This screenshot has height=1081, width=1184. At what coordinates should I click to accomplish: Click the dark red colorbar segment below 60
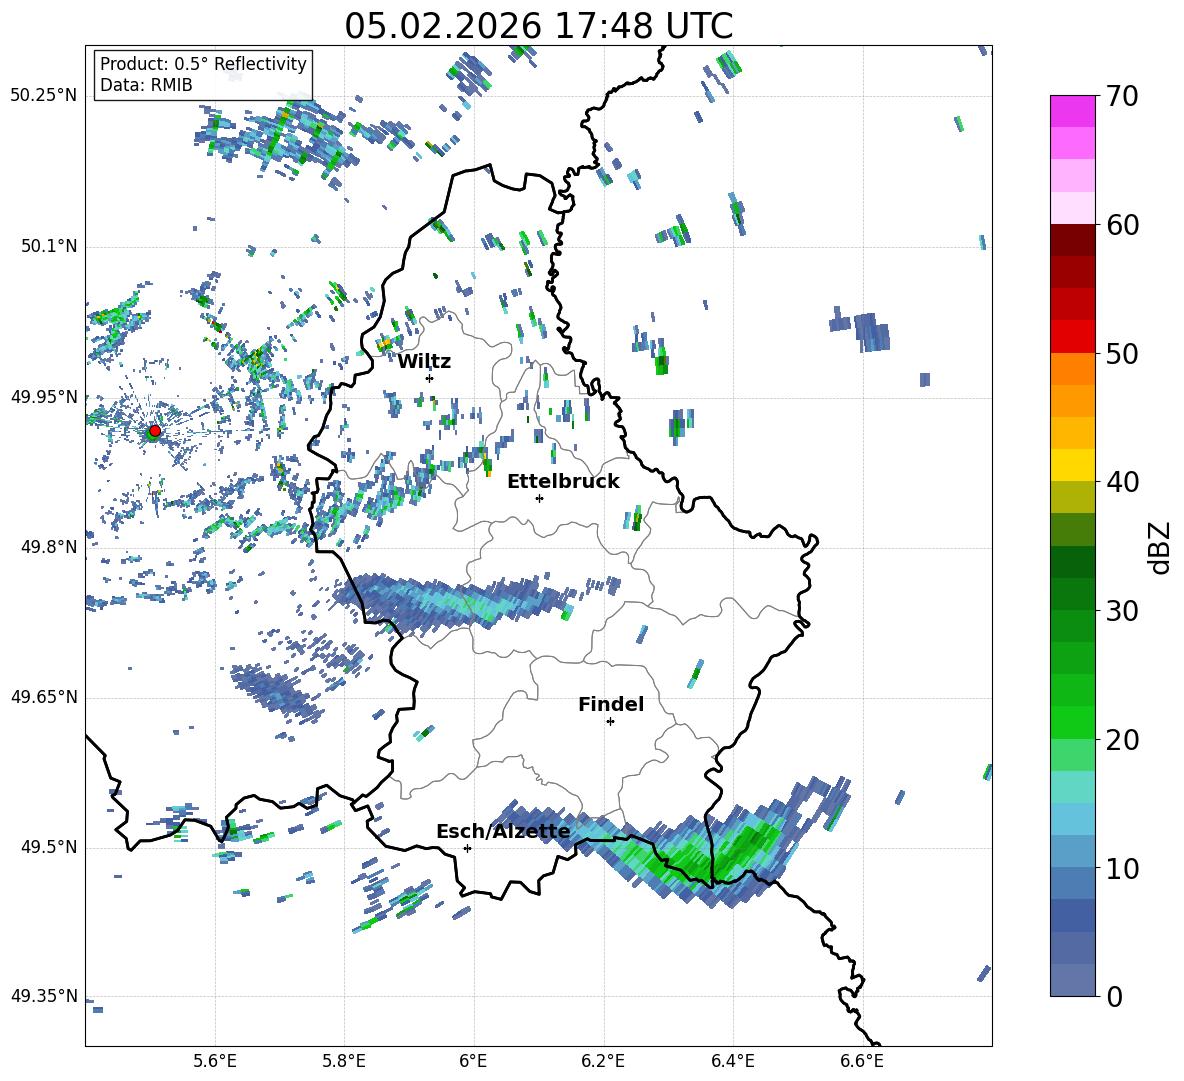[1072, 240]
